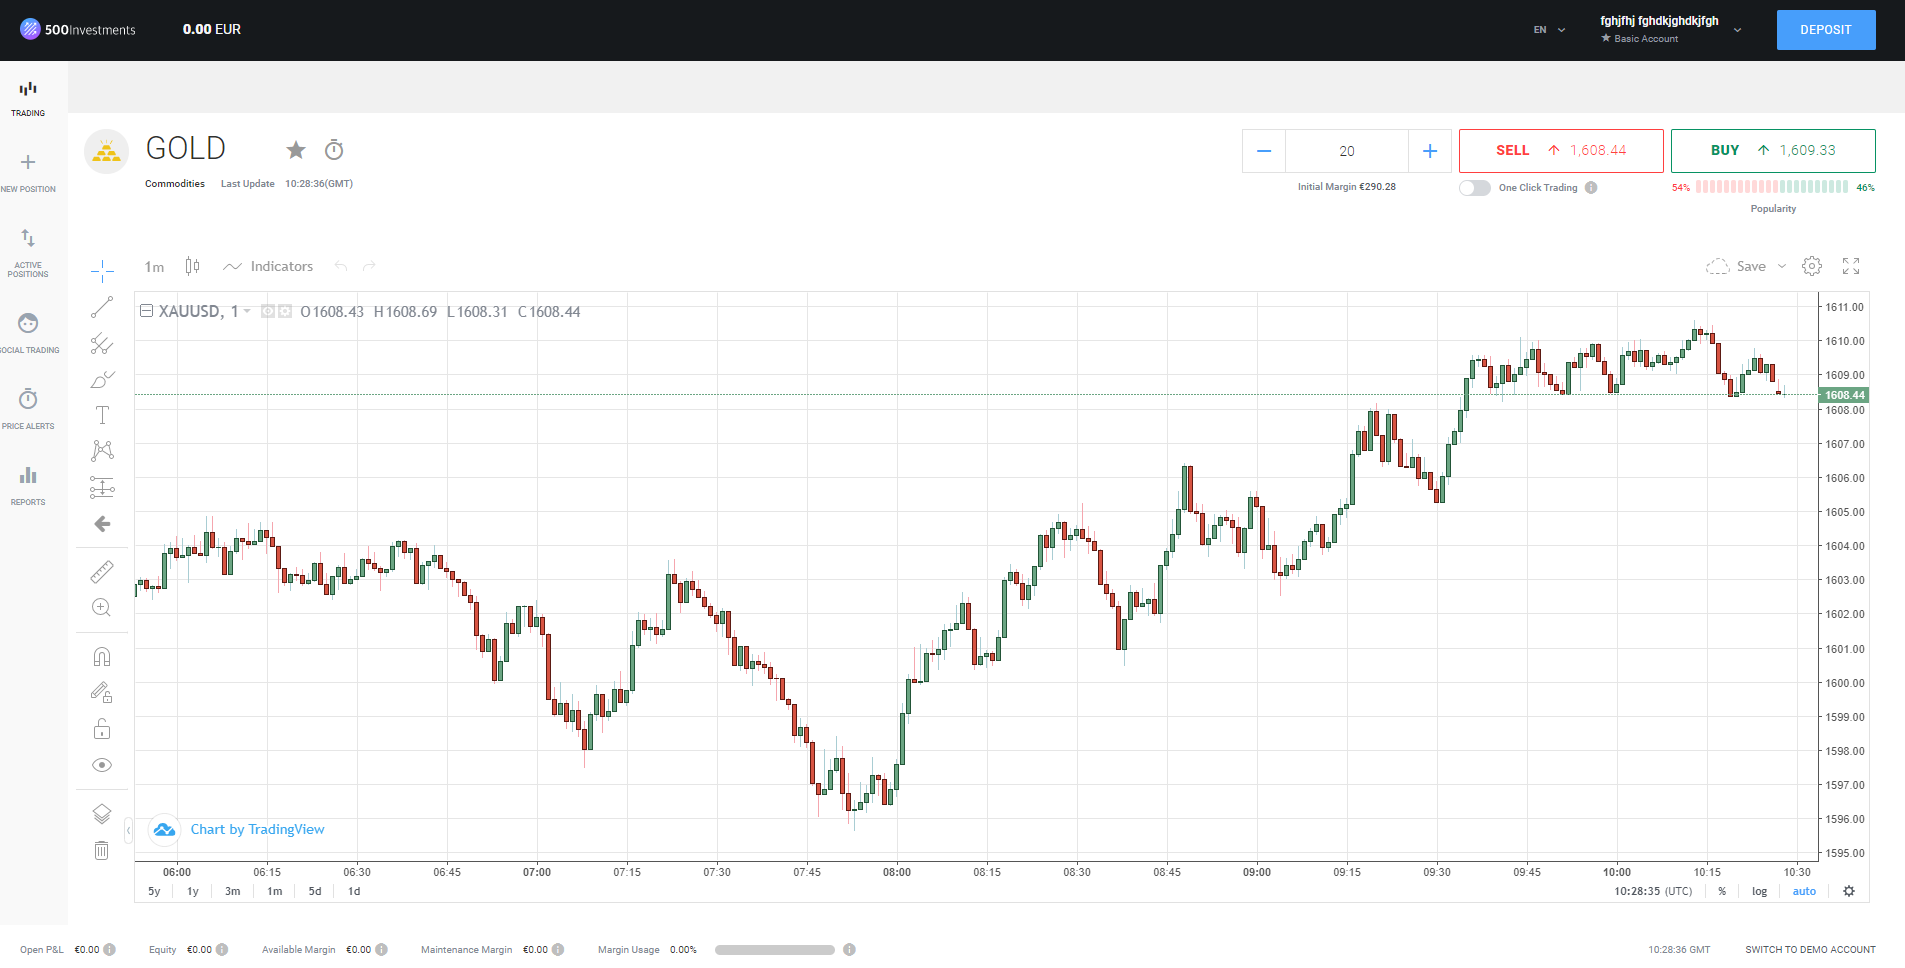The height and width of the screenshot is (968, 1905).
Task: Choose the ruler measure tool
Action: pos(102,572)
